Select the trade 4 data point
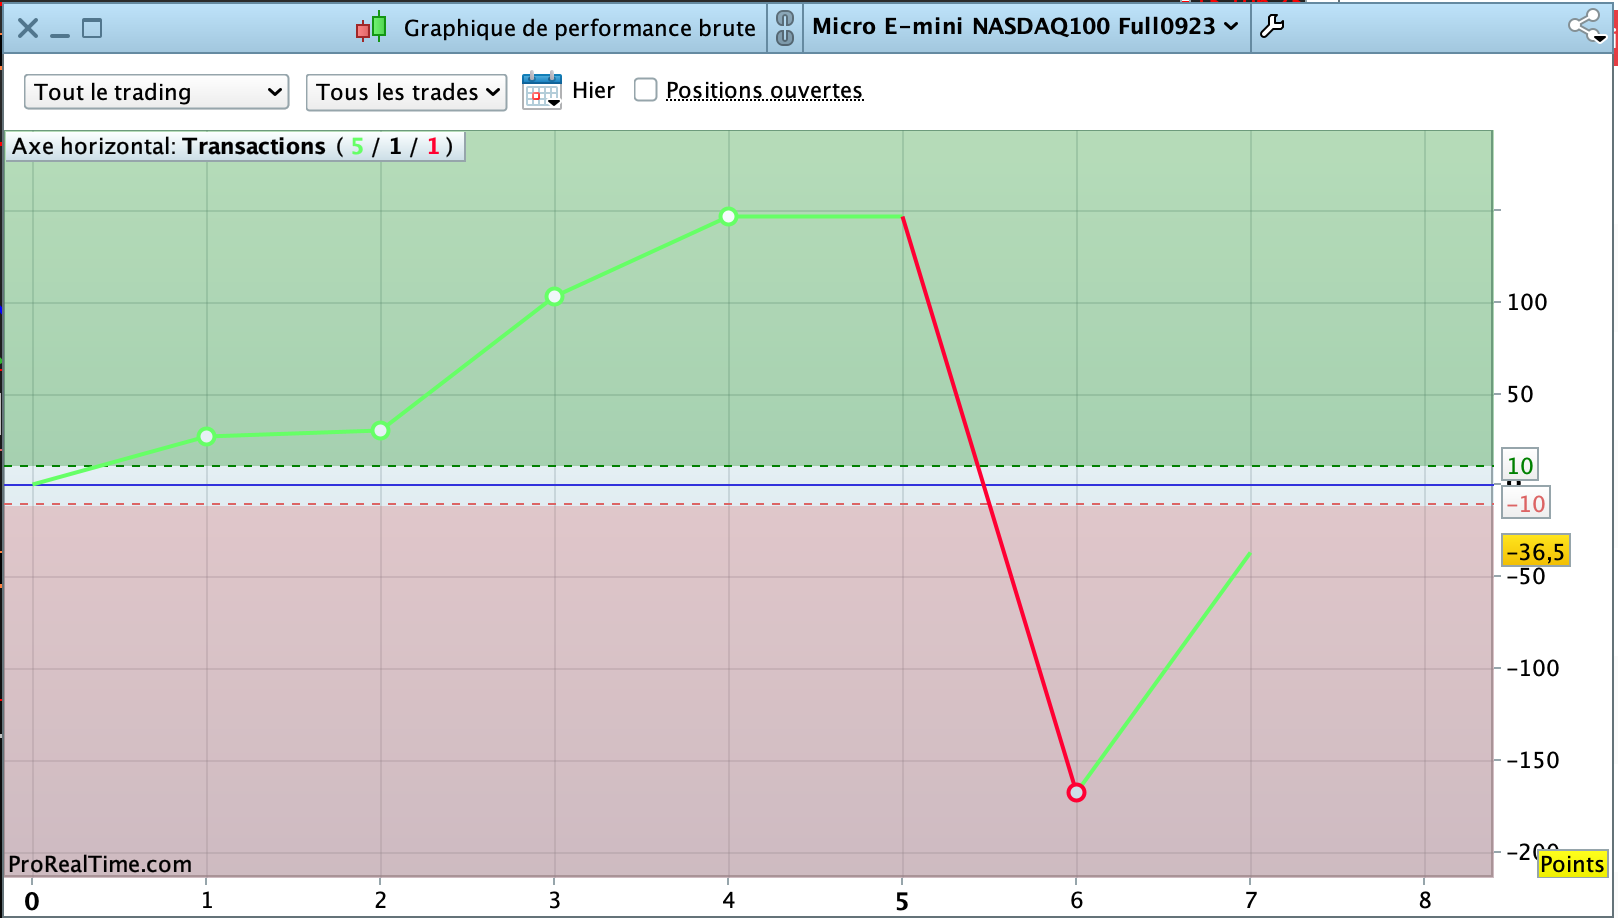 [x=729, y=216]
